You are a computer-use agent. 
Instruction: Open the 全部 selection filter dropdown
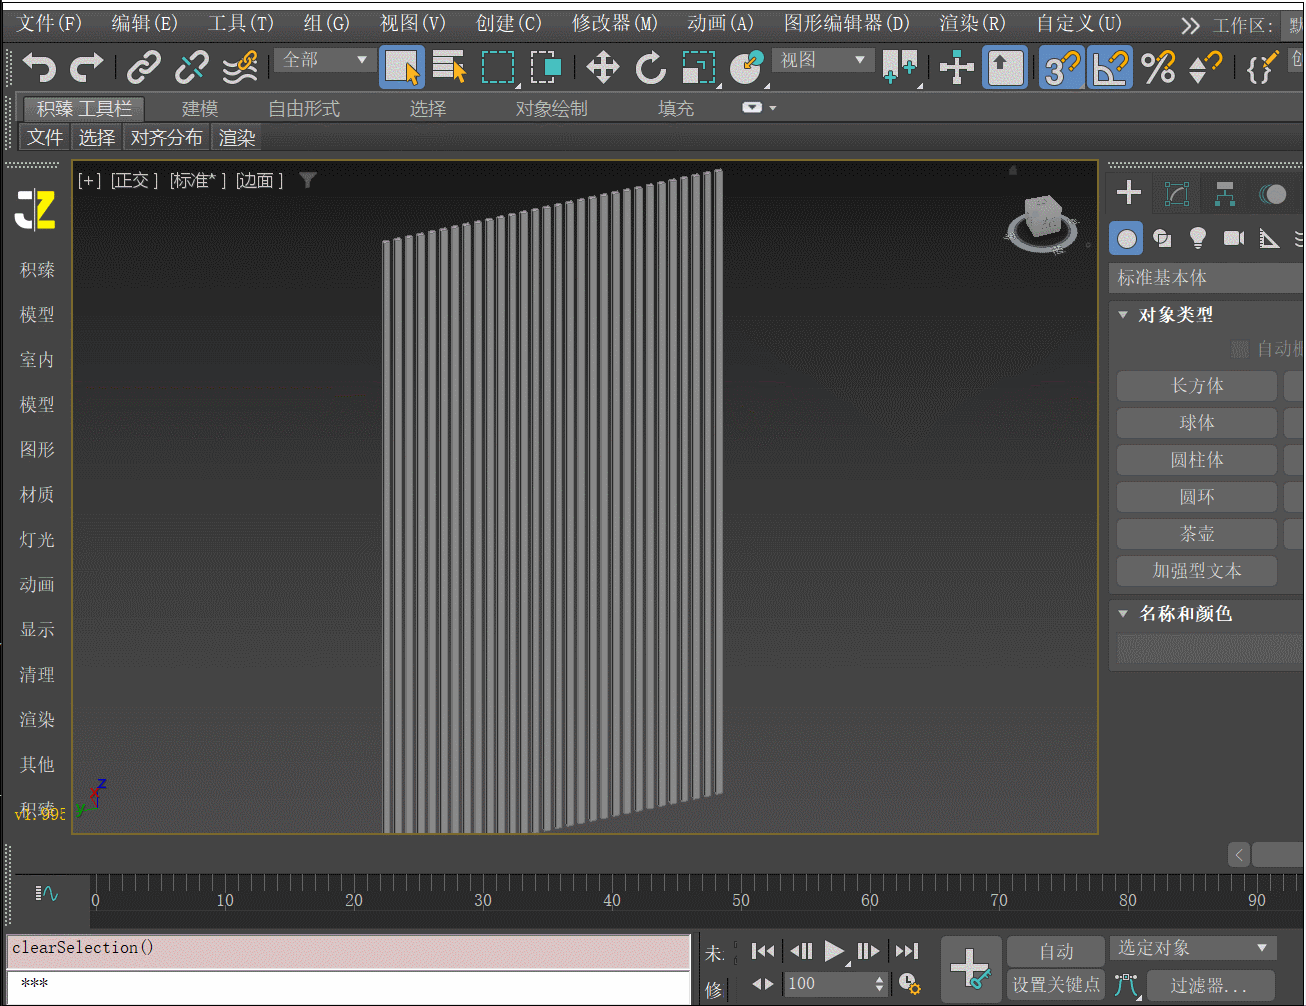323,61
